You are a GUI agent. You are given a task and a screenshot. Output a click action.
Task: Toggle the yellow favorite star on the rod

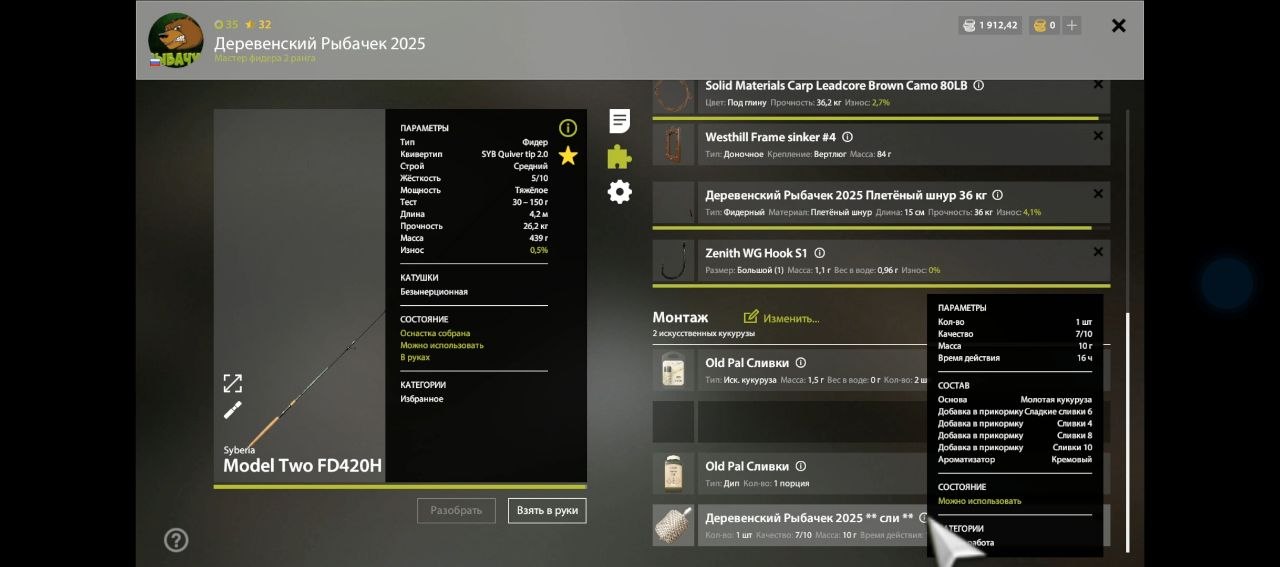point(568,155)
